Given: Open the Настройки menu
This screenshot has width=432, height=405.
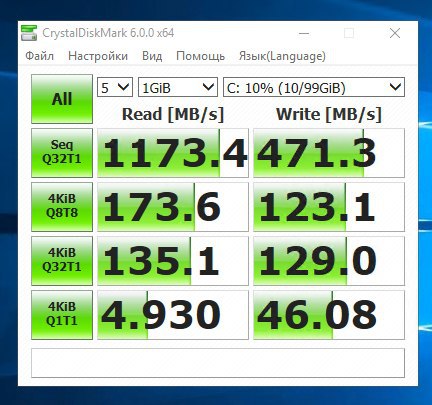Looking at the screenshot, I should 98,56.
